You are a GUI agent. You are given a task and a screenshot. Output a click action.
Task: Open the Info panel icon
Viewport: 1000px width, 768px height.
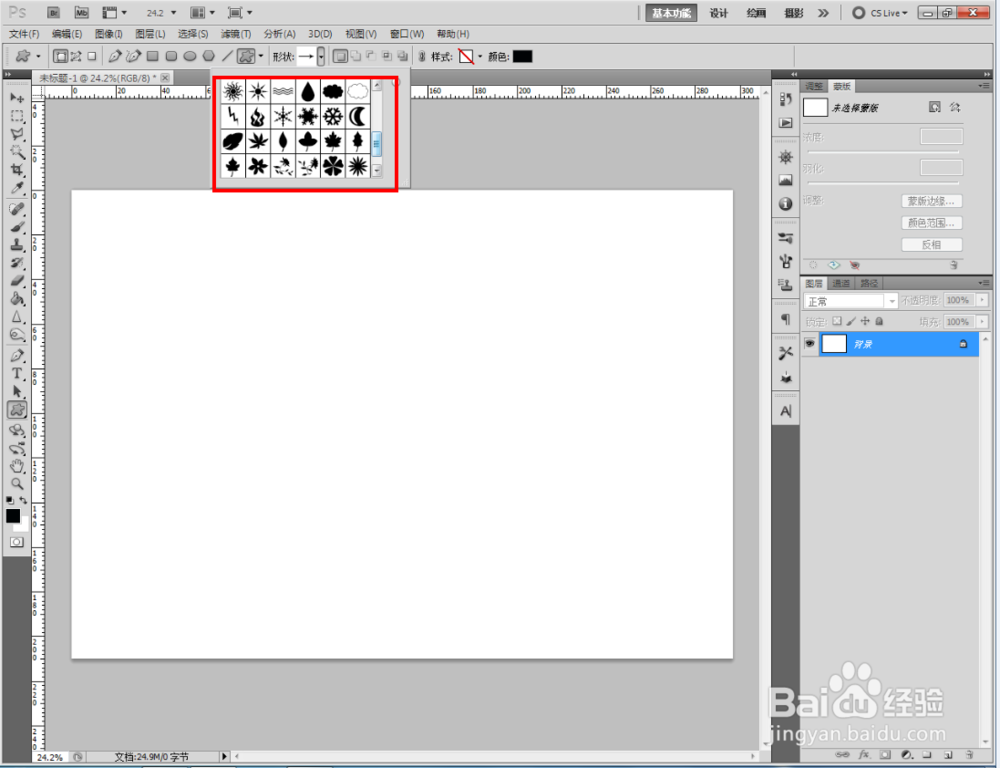(x=786, y=203)
